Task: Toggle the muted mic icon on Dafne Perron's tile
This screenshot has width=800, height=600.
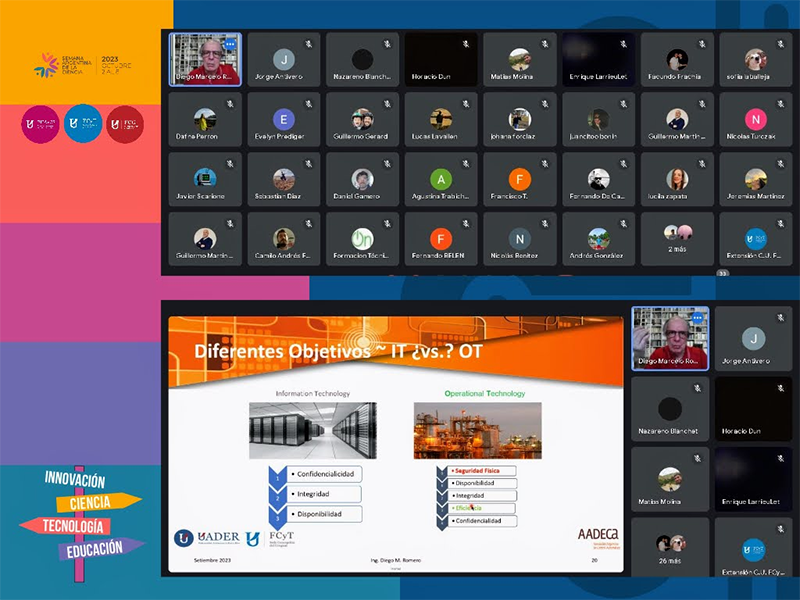Action: pyautogui.click(x=229, y=104)
